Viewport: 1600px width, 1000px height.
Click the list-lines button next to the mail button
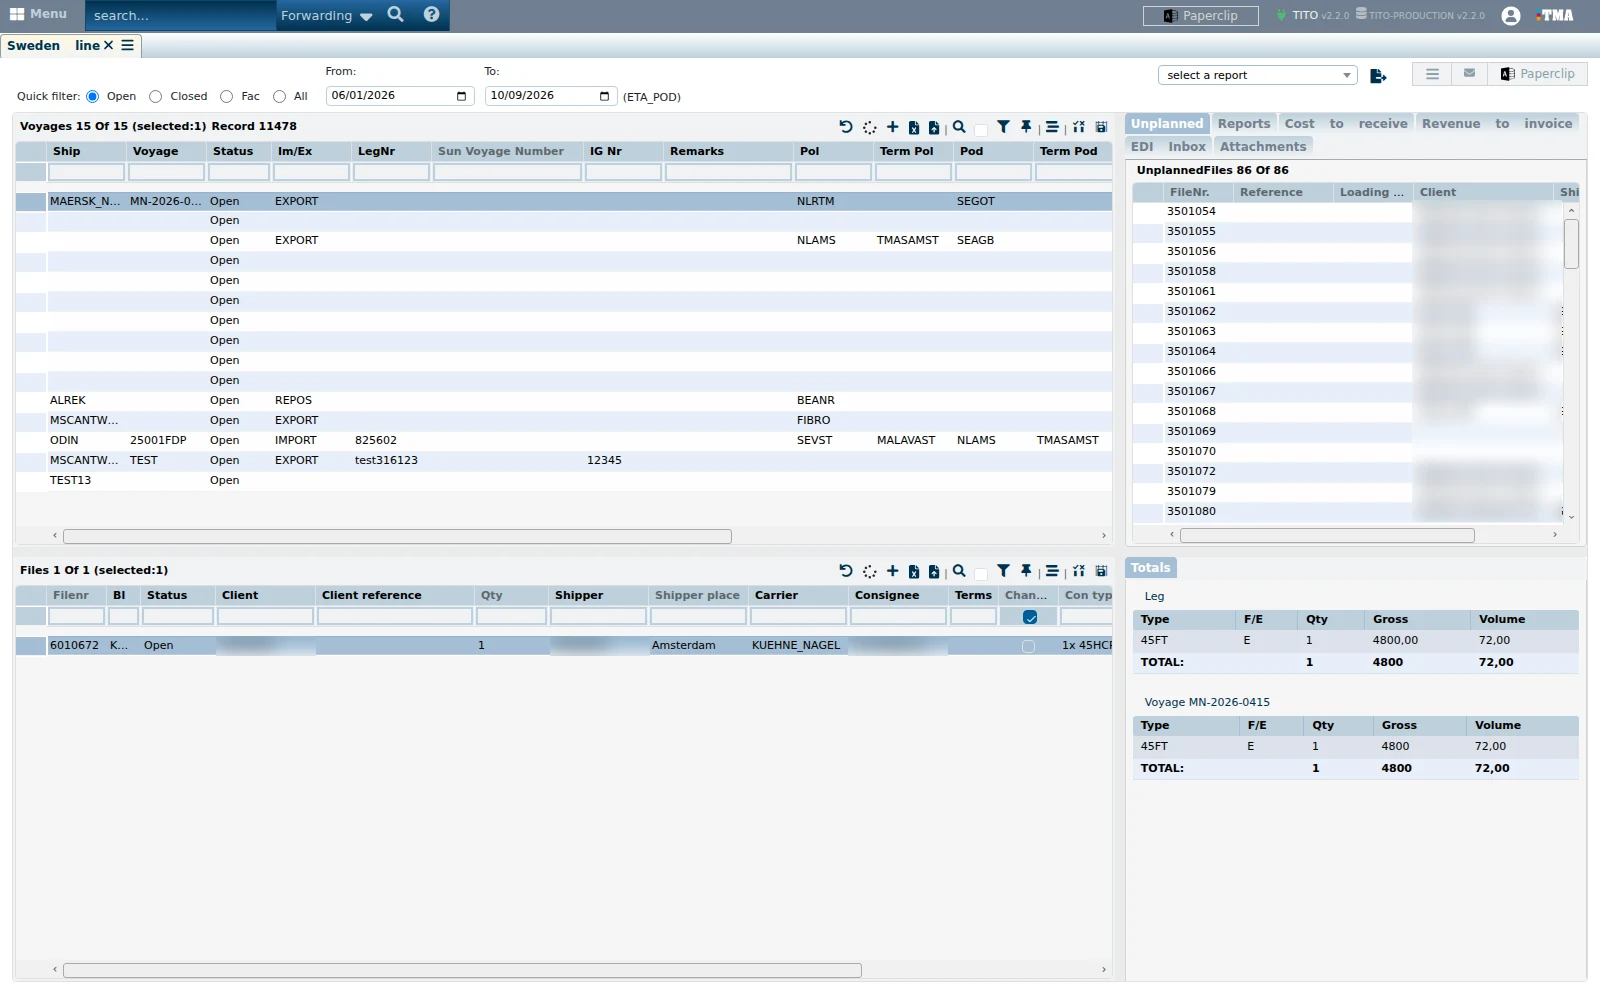1432,74
